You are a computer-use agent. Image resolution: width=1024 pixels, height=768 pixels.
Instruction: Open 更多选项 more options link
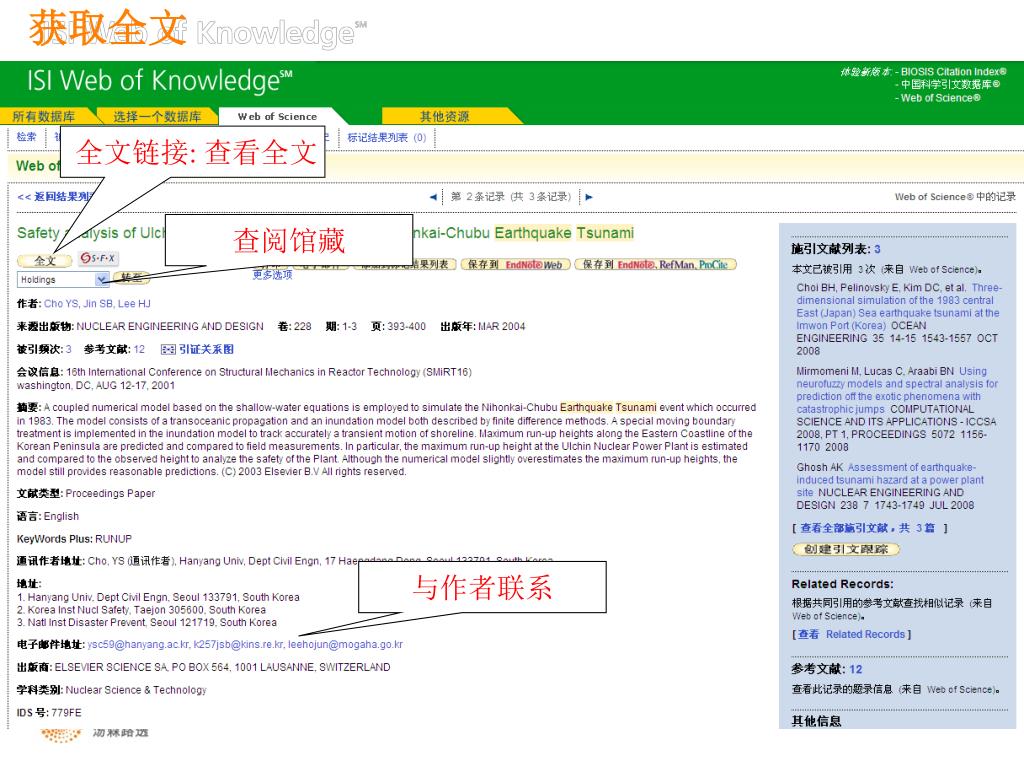[272, 275]
